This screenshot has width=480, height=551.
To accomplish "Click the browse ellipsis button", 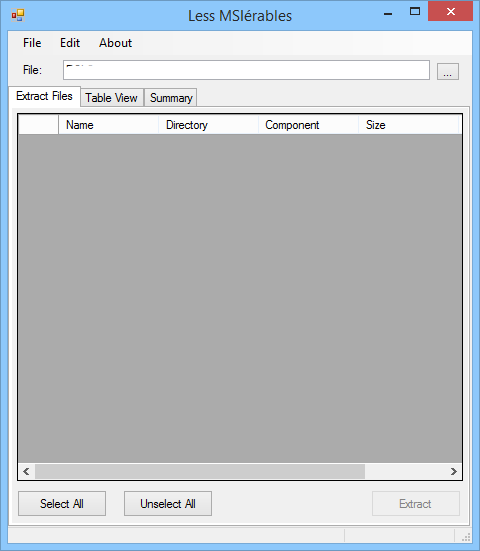I will [x=448, y=71].
